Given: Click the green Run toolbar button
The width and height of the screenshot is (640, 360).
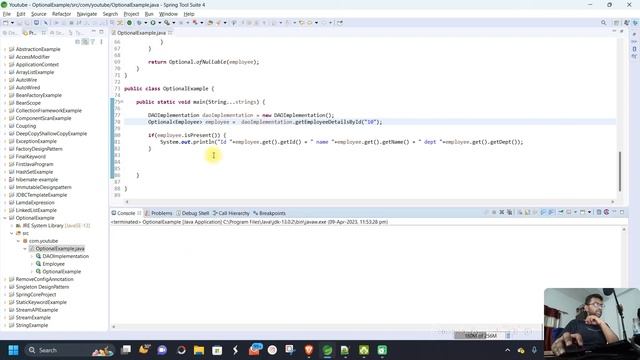Looking at the screenshot, I should [153, 23].
